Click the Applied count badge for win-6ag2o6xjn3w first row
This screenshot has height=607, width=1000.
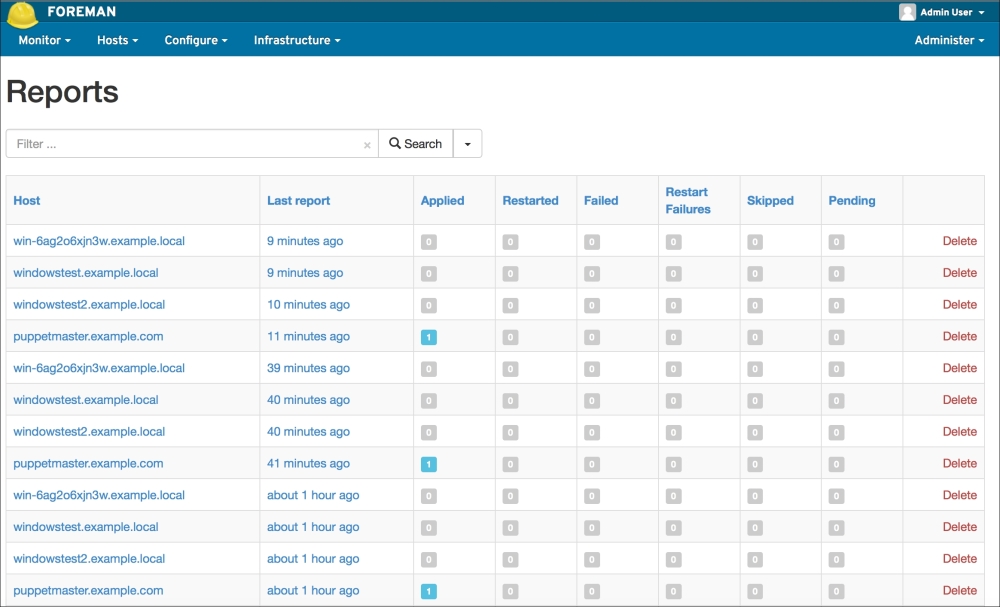[x=429, y=242]
